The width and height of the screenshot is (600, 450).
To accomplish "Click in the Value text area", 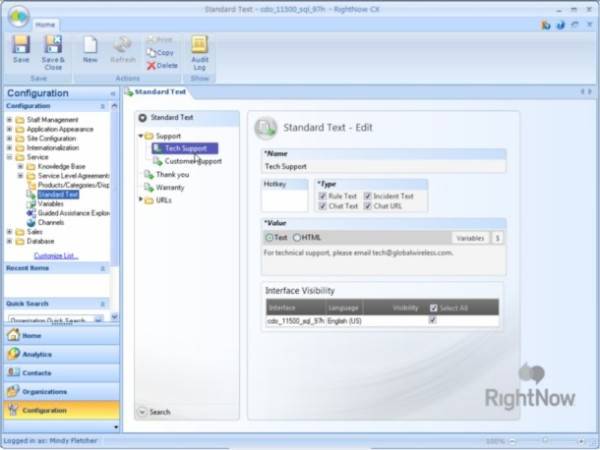I will pos(383,259).
